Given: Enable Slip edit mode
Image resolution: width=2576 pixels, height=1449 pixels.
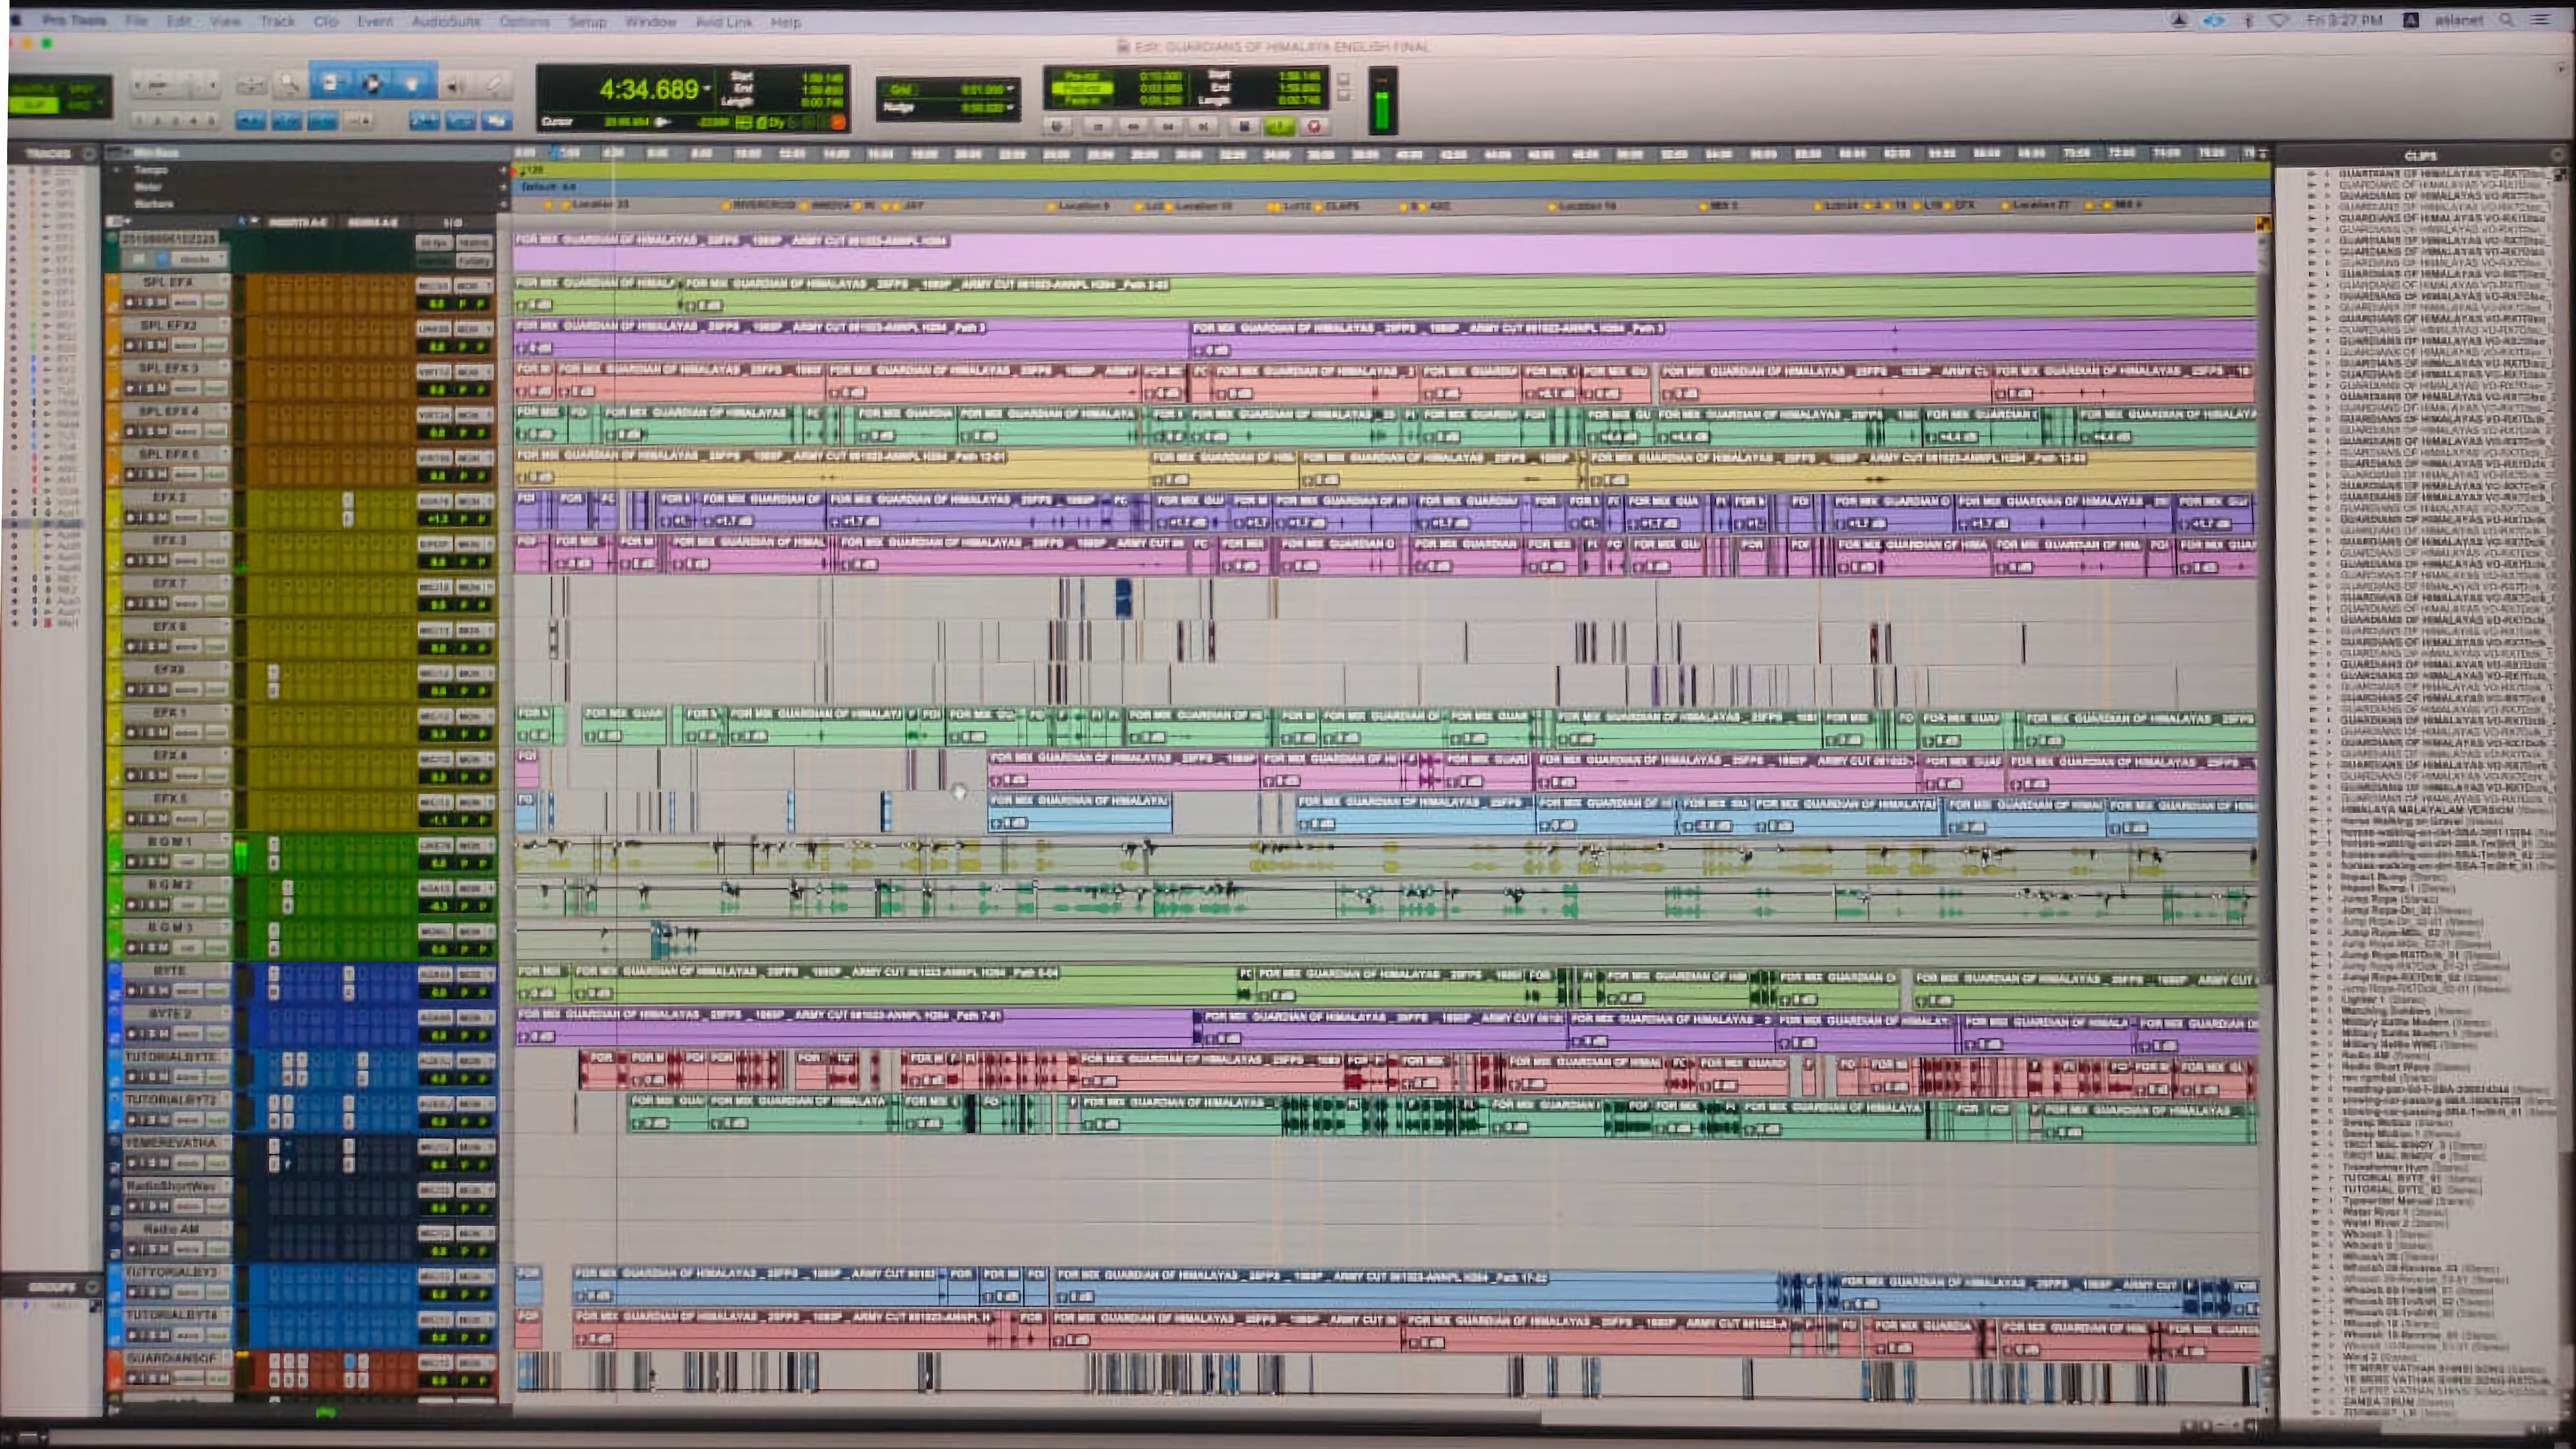Looking at the screenshot, I should tap(34, 105).
